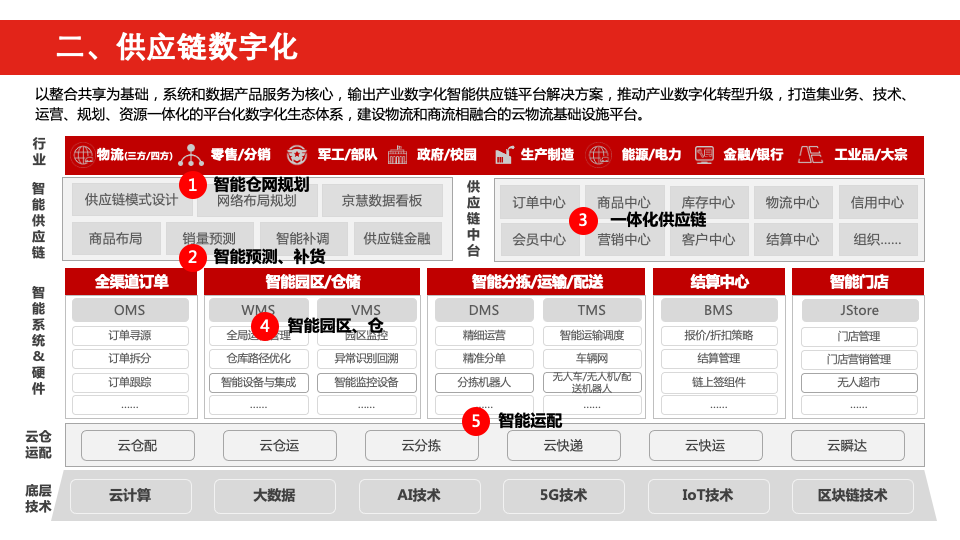
Task: Select the 智能门店 column header
Action: pos(858,282)
